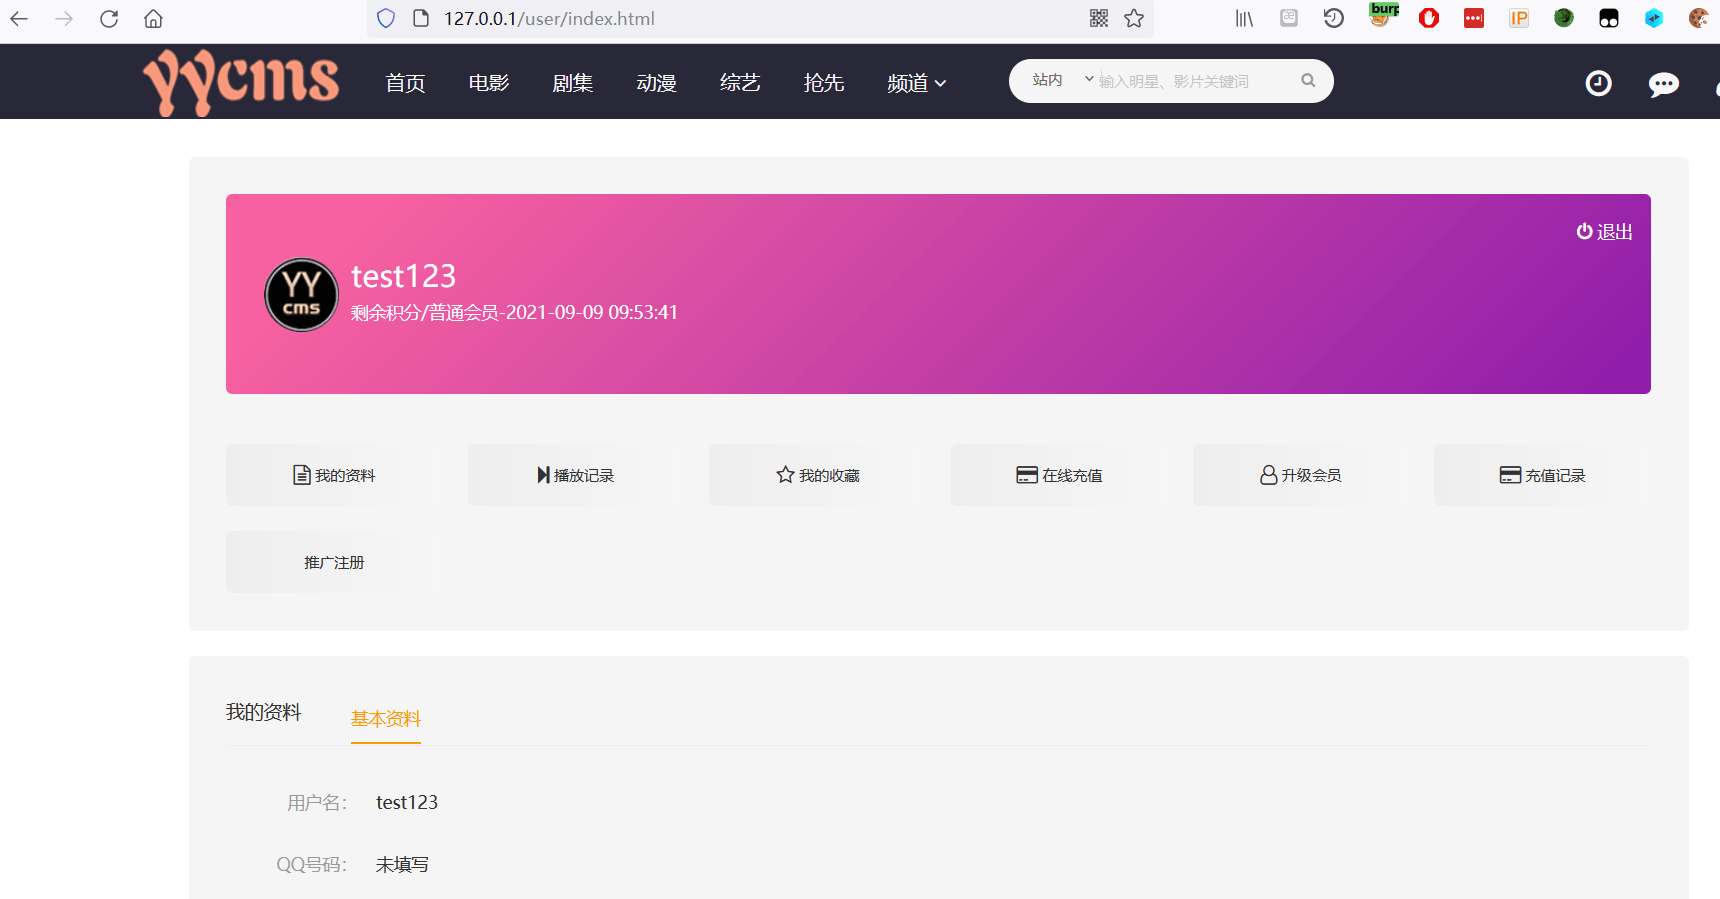1720x899 pixels.
Task: Click the test123 username heading in banner
Action: (x=403, y=276)
